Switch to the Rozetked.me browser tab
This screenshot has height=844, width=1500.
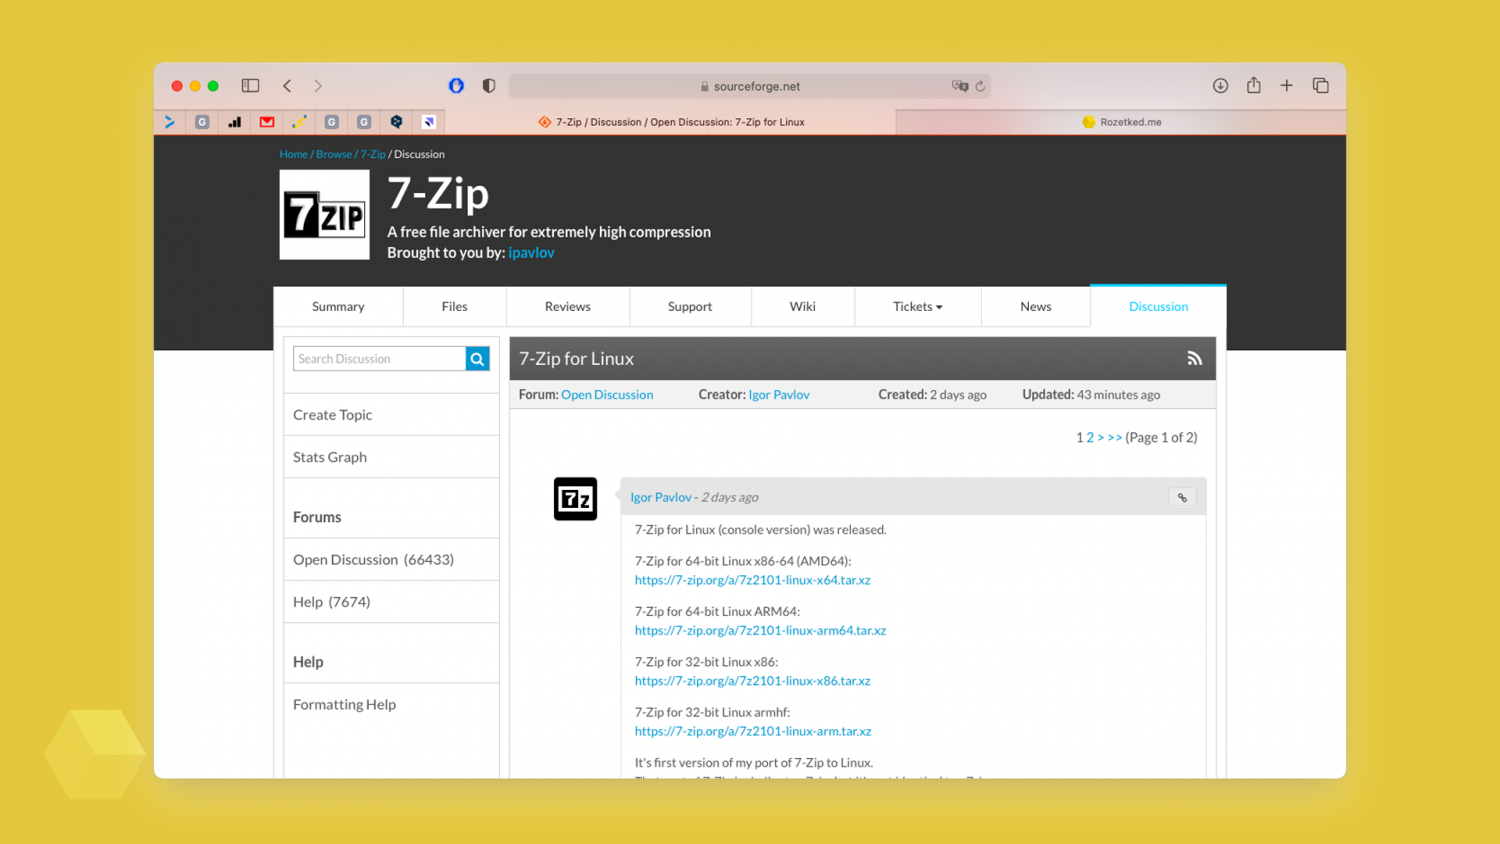click(x=1121, y=122)
